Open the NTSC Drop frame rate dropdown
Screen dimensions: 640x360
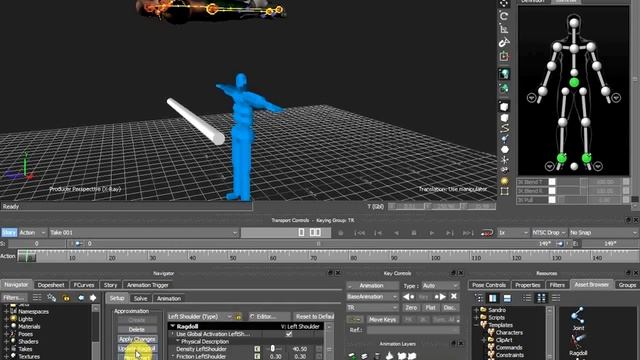[549, 233]
